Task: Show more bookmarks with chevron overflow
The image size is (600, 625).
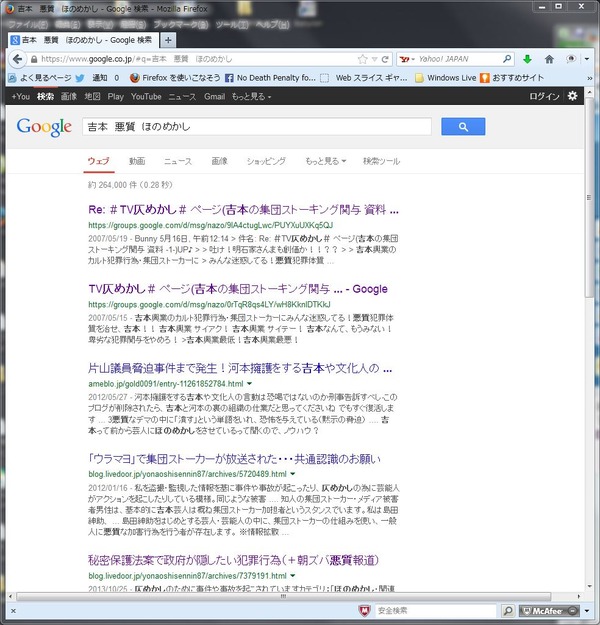Action: (x=590, y=79)
